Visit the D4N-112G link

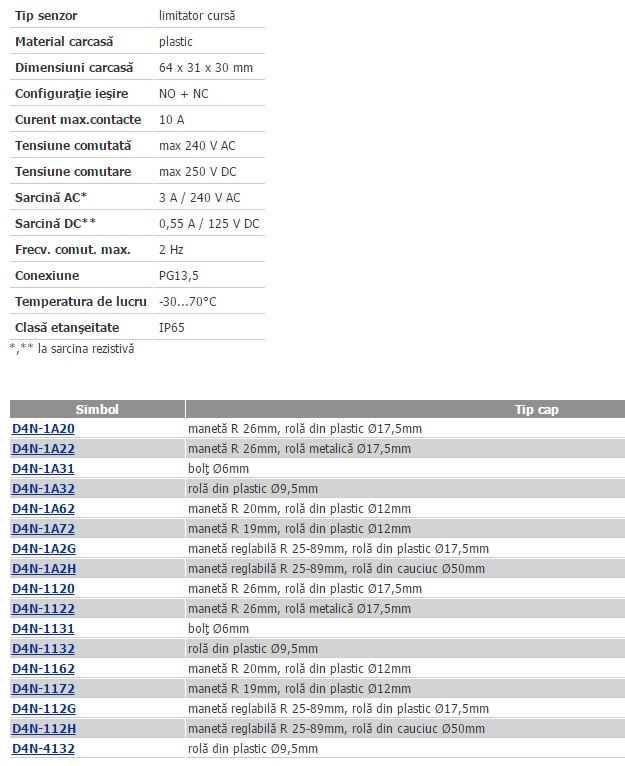(x=44, y=709)
